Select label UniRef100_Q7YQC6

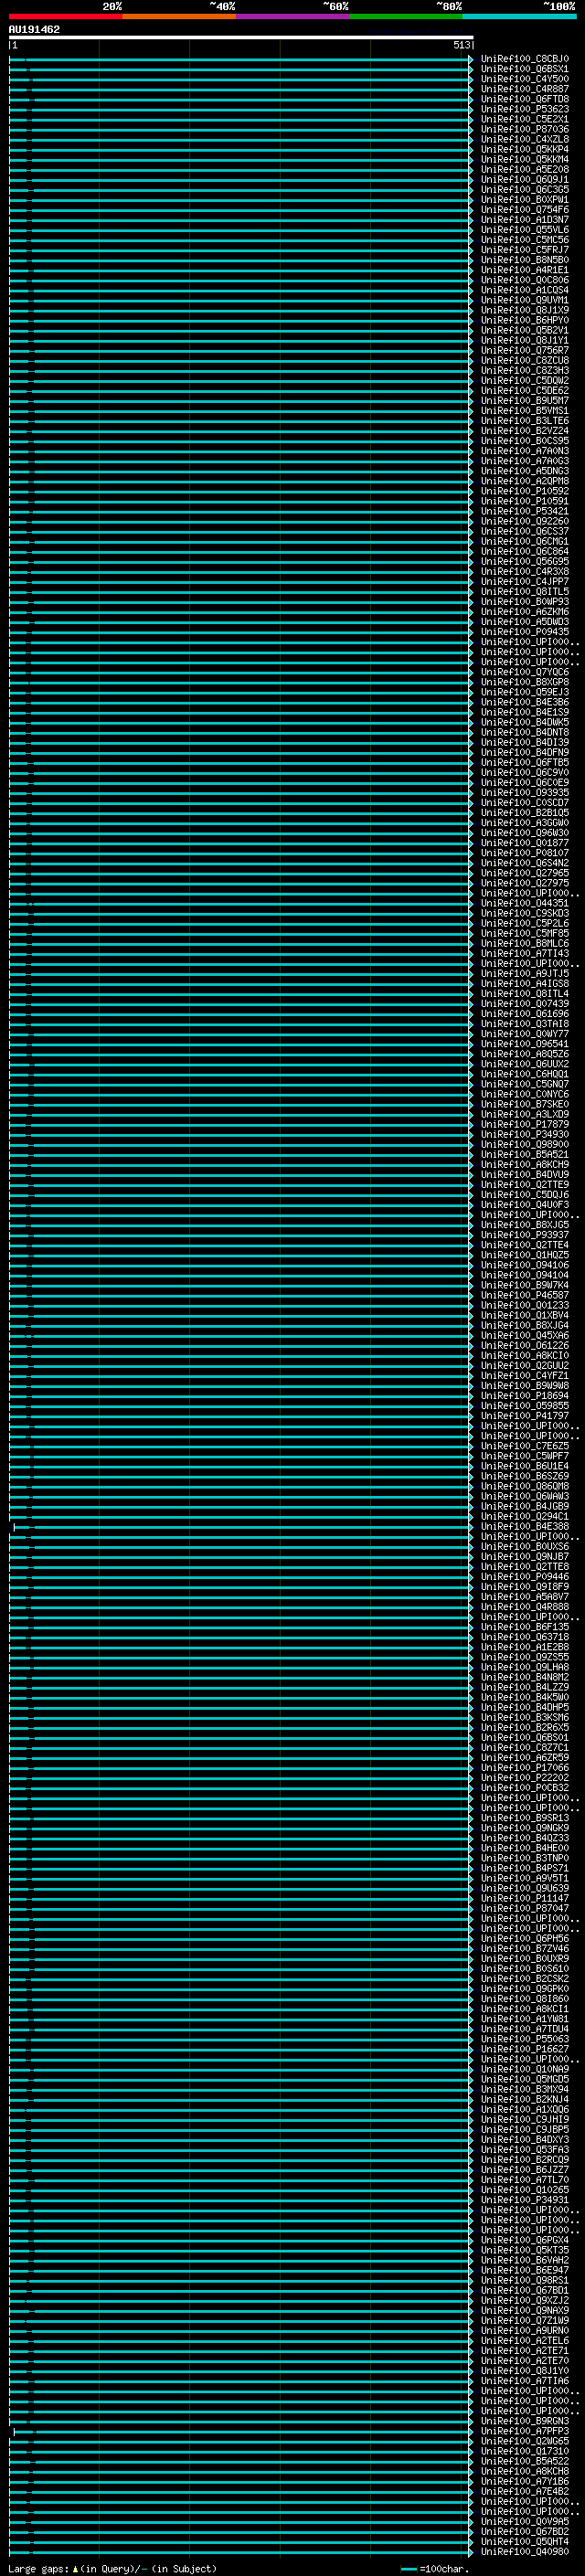click(524, 672)
